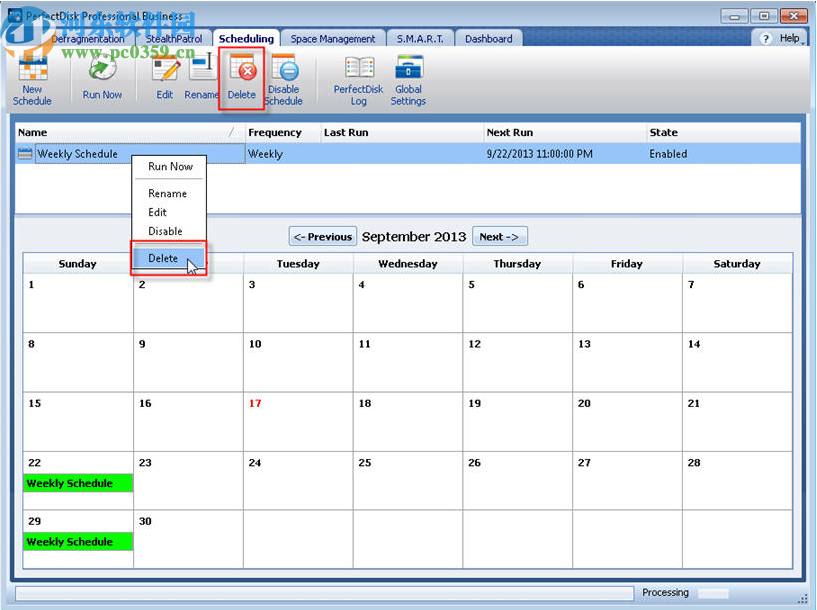Click the Previous month button
Screen dimensions: 817x610
[x=322, y=236]
